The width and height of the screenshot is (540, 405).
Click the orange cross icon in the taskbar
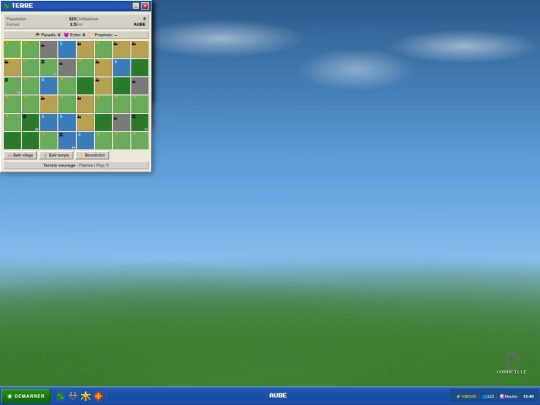click(98, 396)
